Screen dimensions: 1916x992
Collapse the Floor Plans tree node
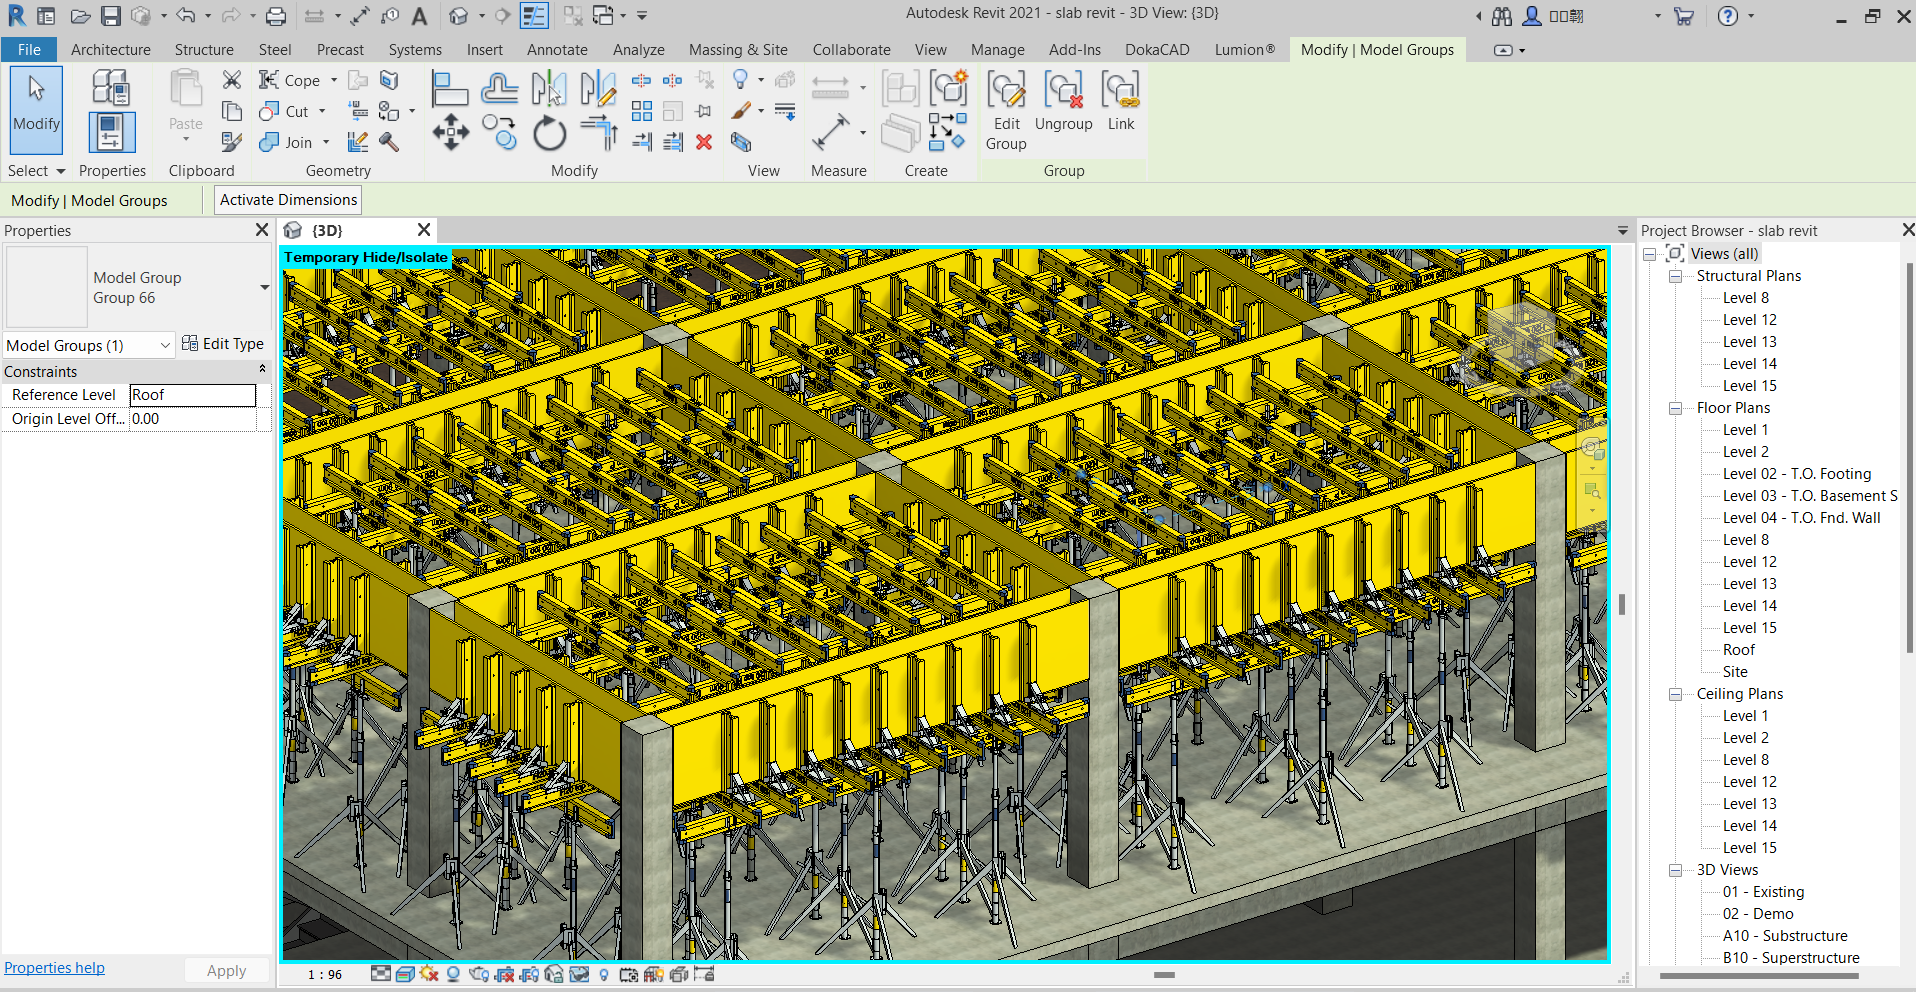[1675, 408]
